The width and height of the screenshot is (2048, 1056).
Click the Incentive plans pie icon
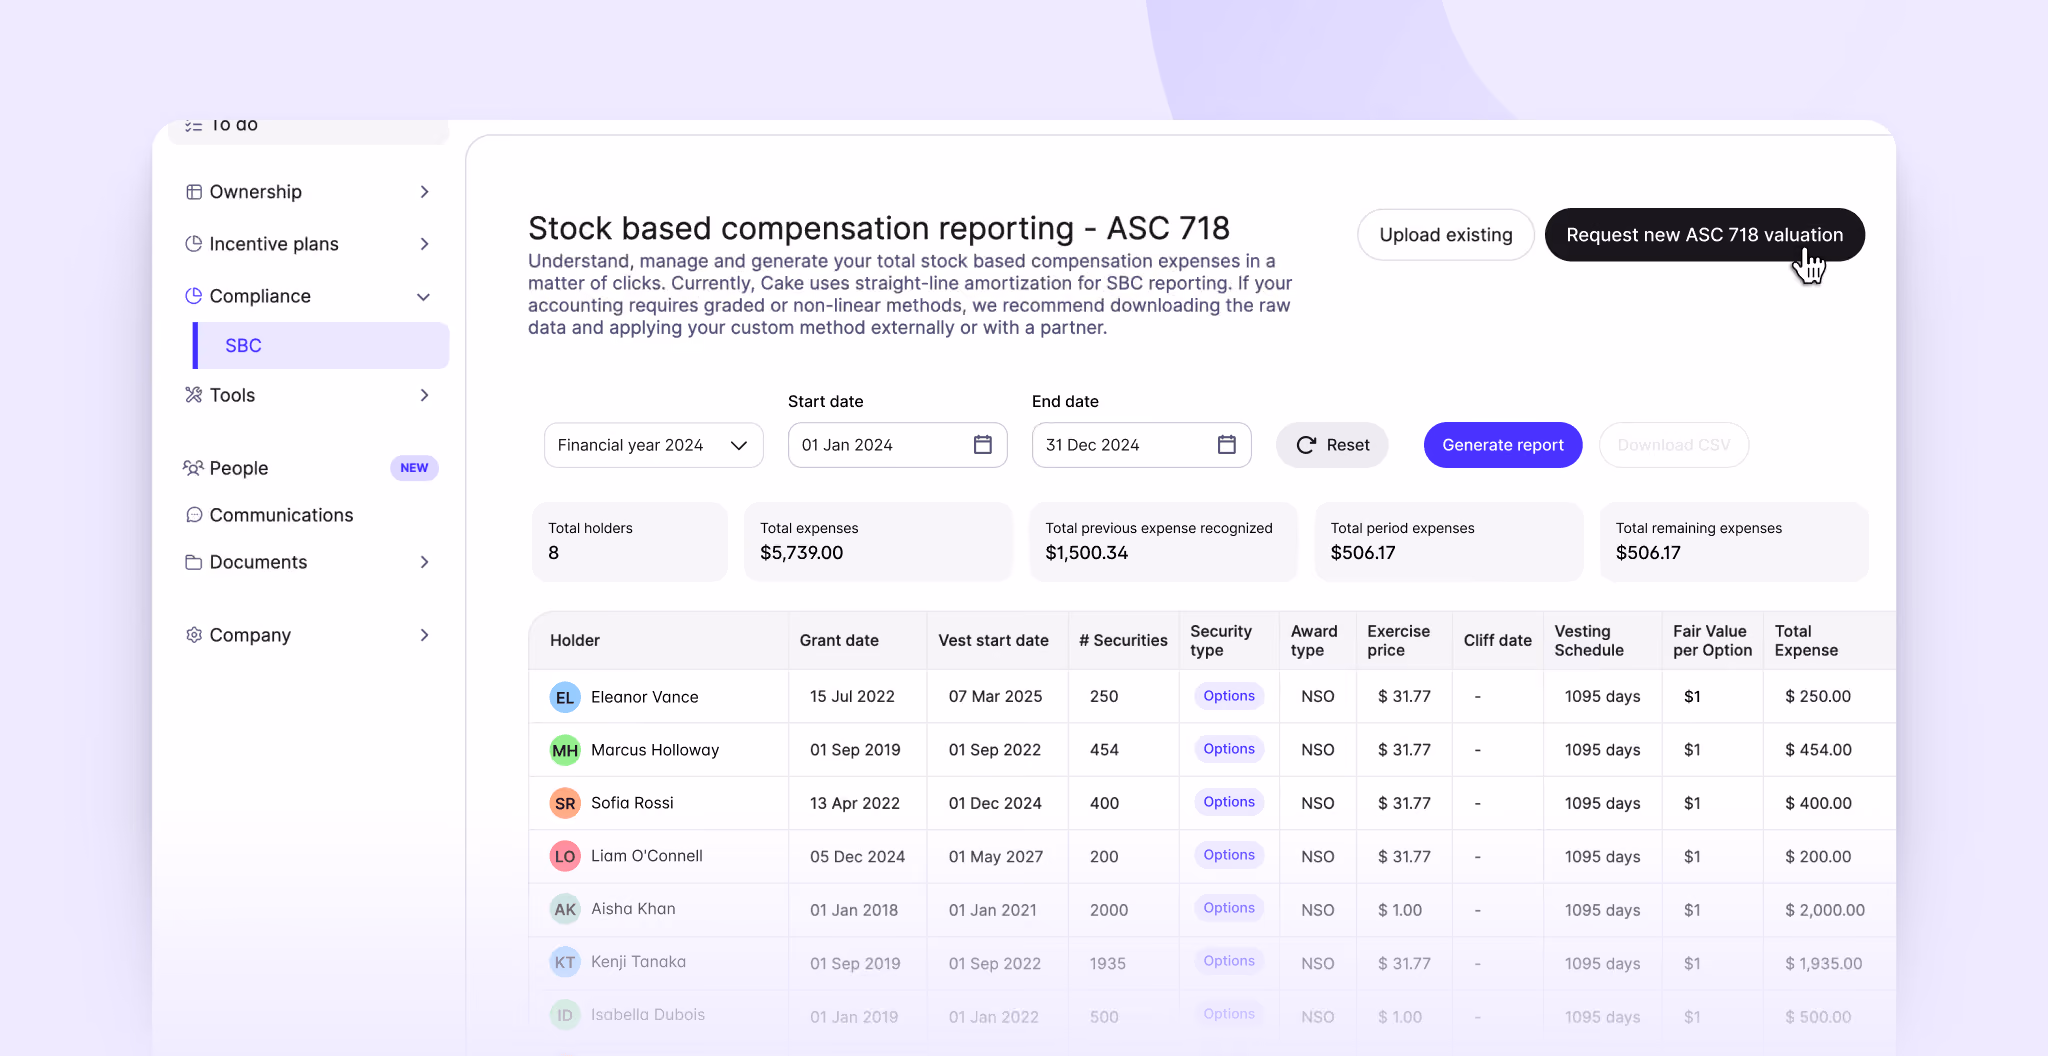click(194, 244)
